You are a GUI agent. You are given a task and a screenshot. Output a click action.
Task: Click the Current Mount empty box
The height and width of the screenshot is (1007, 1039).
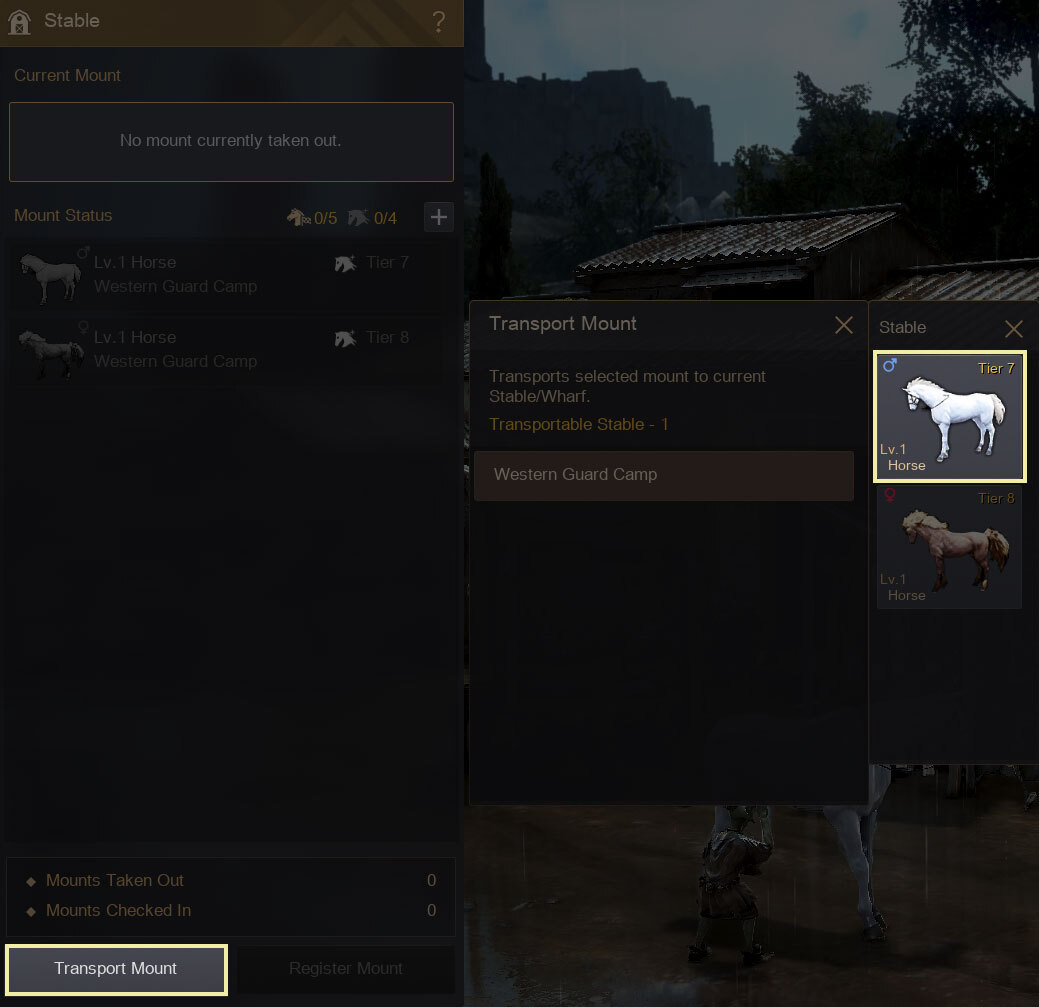[x=231, y=142]
